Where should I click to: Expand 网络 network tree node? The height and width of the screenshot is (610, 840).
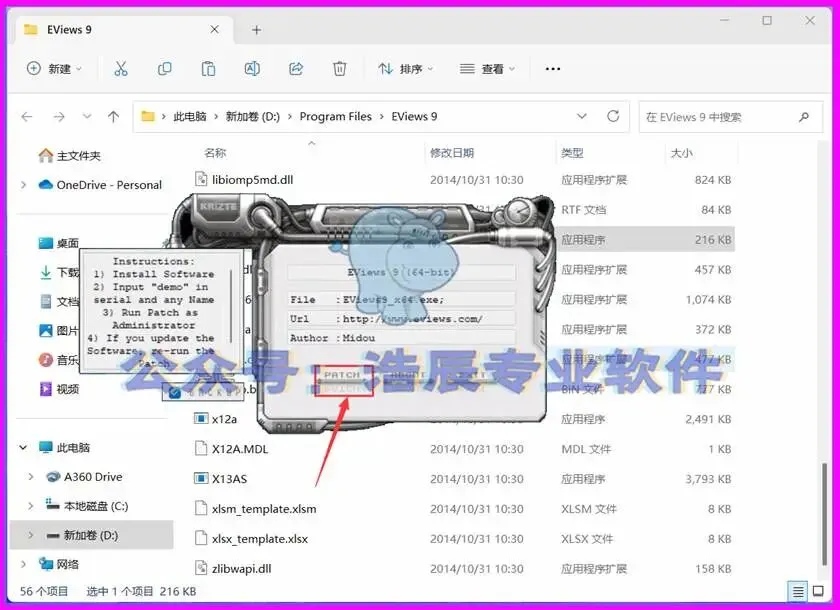pos(23,564)
